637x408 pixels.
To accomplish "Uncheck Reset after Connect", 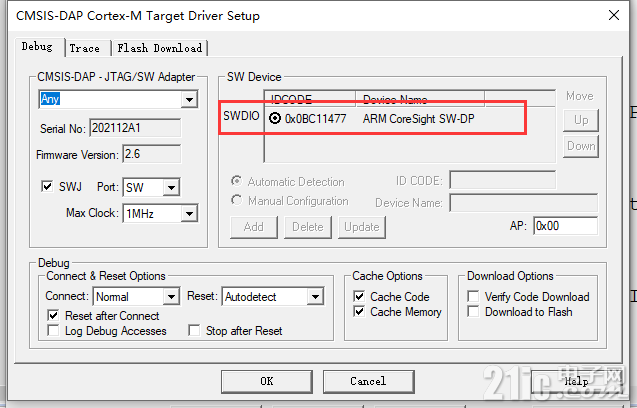I will click(x=53, y=315).
